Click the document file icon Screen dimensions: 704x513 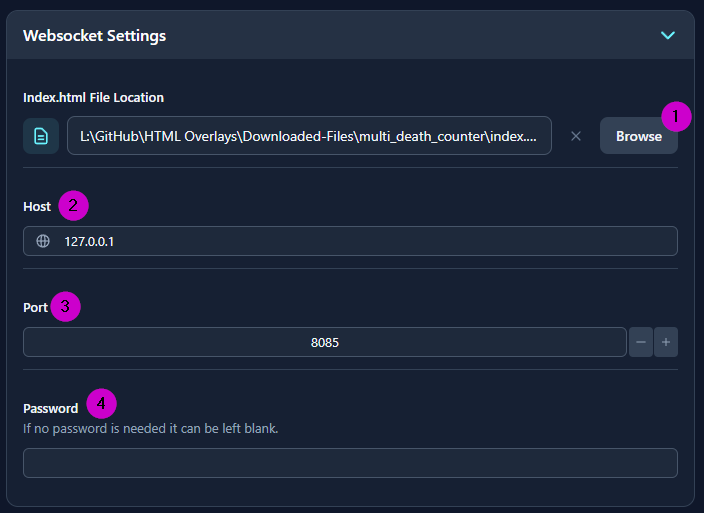tap(41, 136)
